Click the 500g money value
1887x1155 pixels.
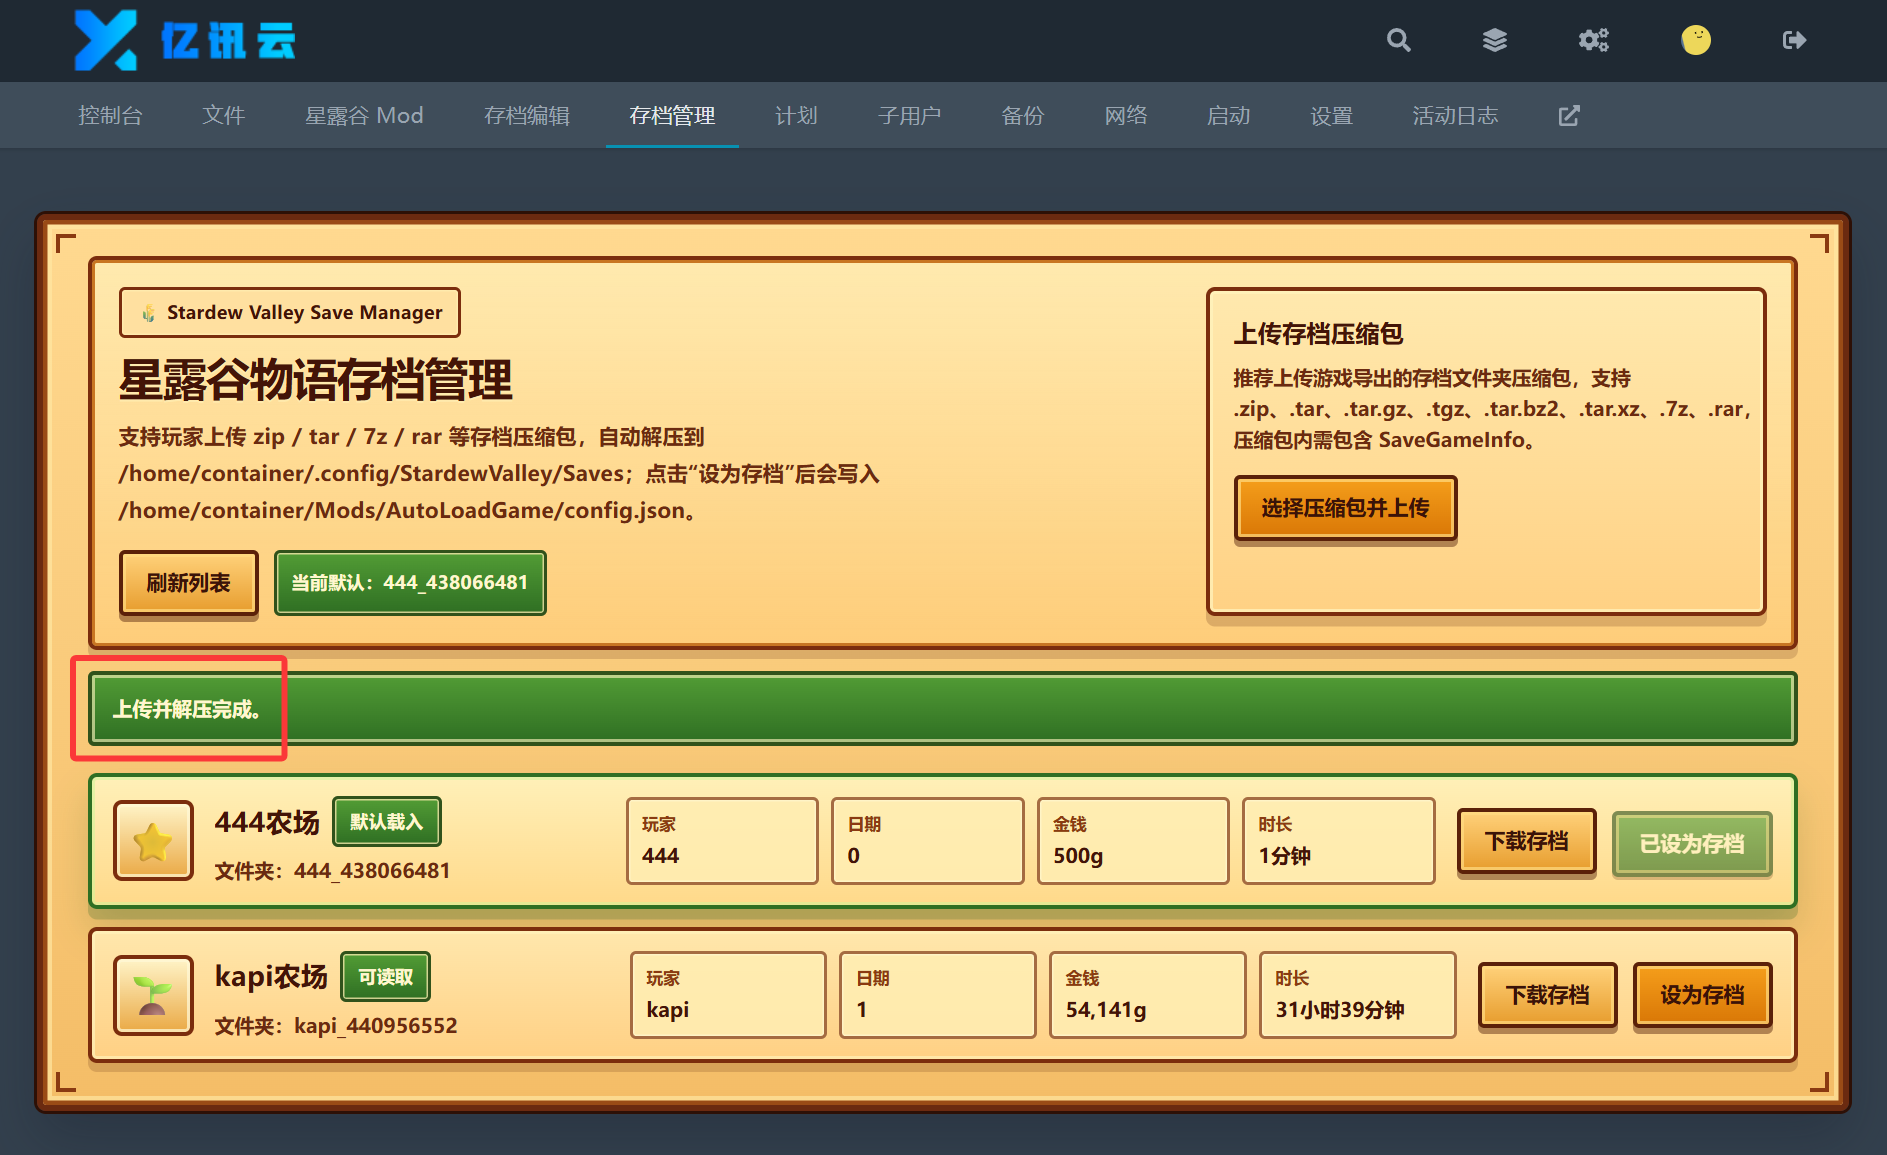[x=1078, y=856]
